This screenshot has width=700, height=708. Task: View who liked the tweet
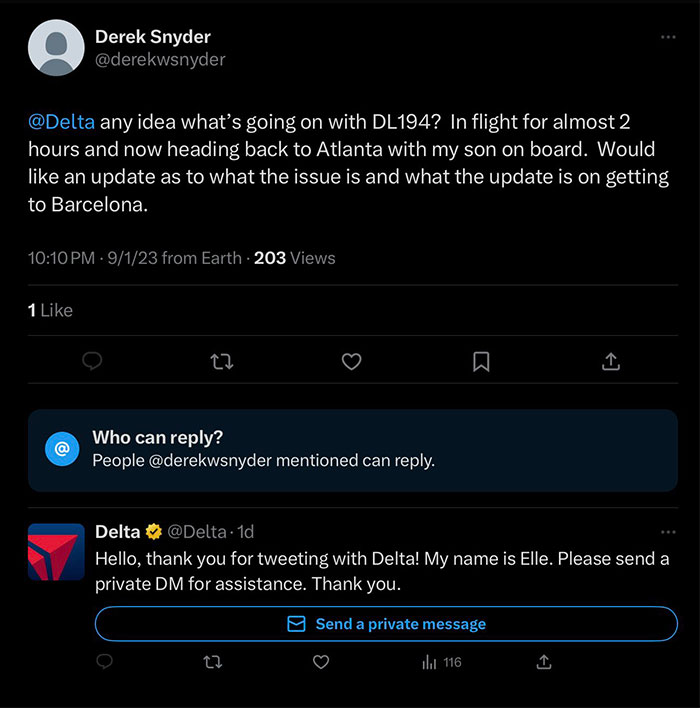(50, 310)
